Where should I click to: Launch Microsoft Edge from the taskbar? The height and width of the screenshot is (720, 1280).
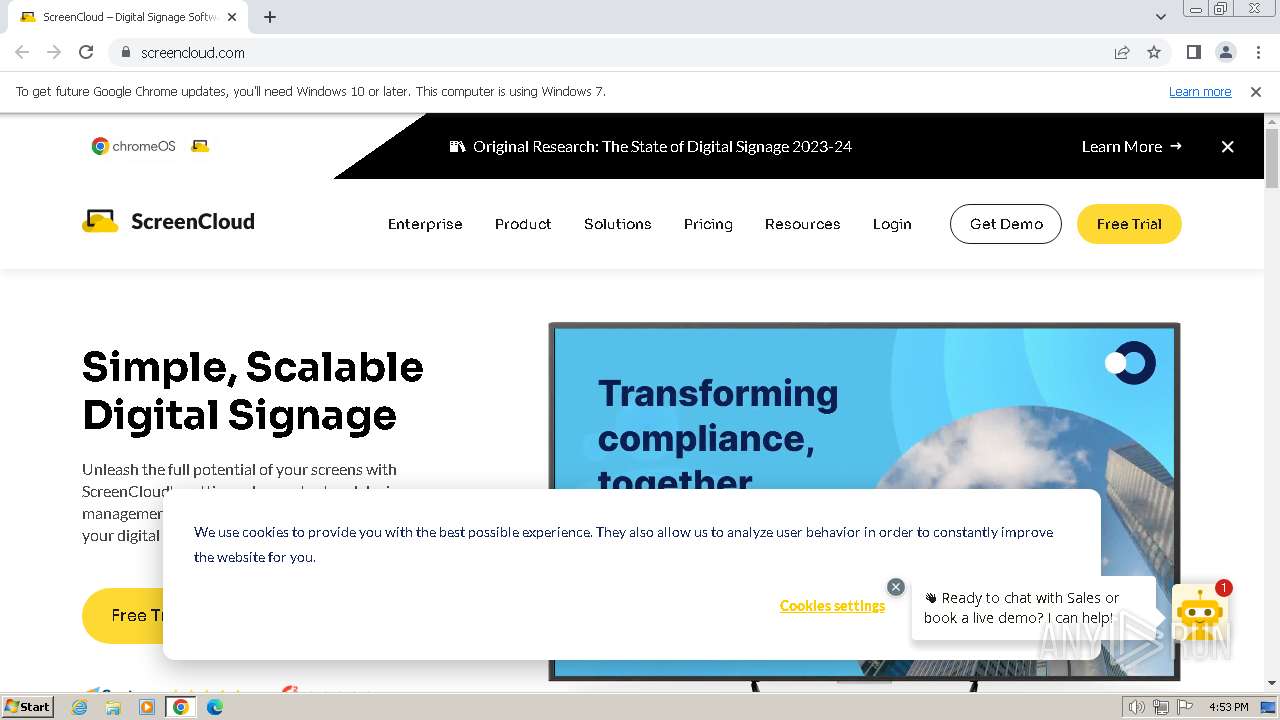pyautogui.click(x=215, y=707)
